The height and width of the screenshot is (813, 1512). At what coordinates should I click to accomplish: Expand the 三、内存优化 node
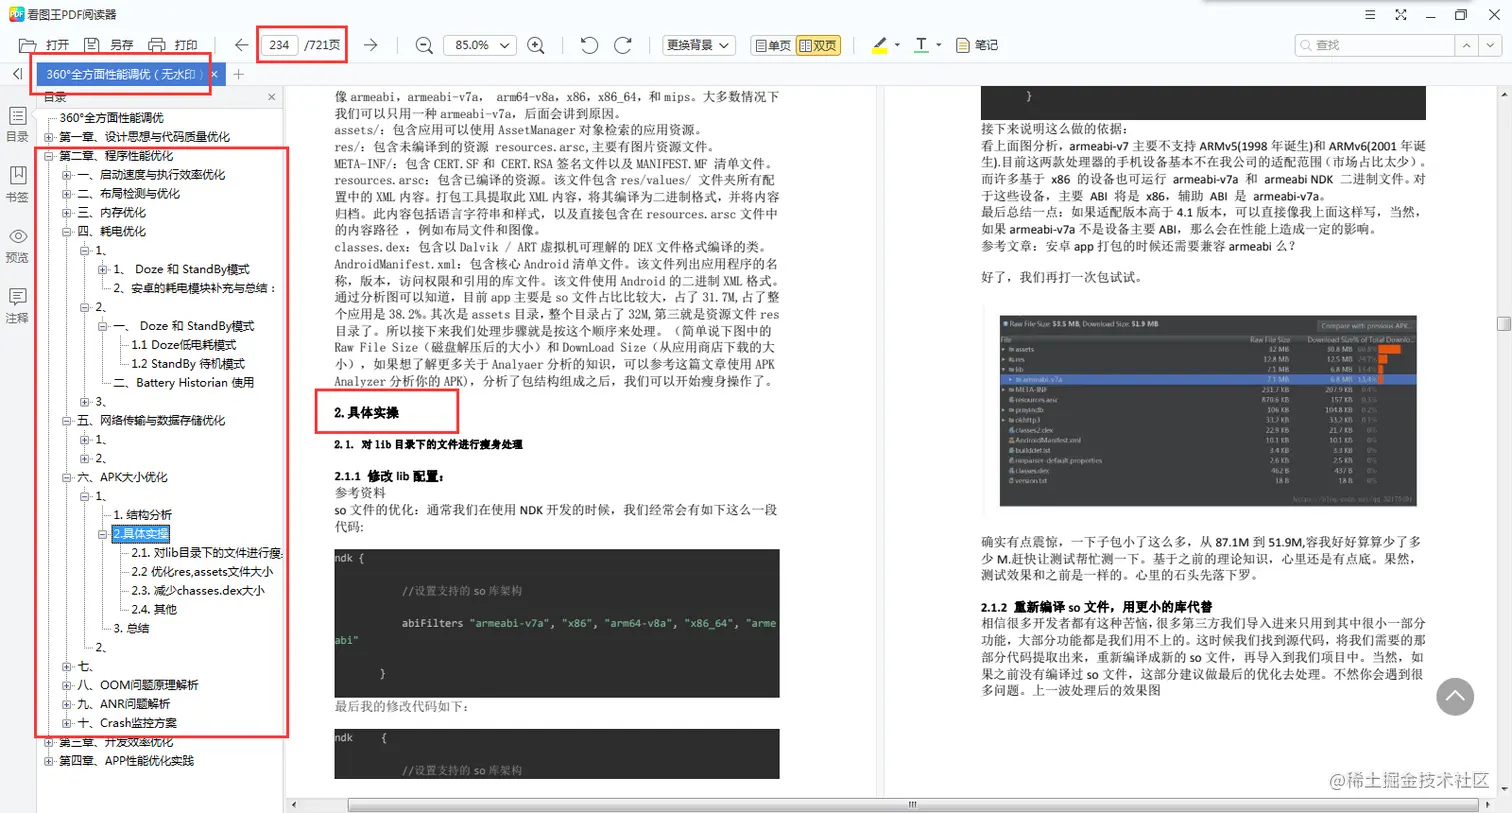pos(67,213)
